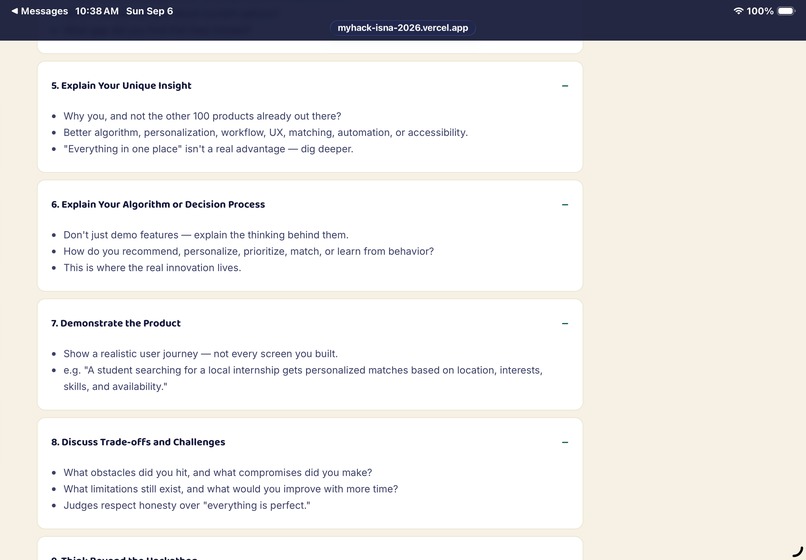The height and width of the screenshot is (560, 806).
Task: Click bullet text about the internship example
Action: [303, 378]
